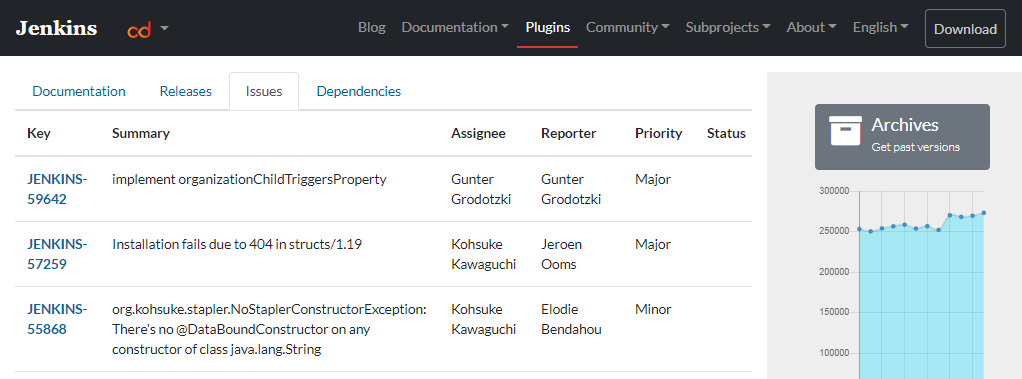Screen dimensions: 1022x379
Task: Change language via English dropdown
Action: [x=881, y=27]
